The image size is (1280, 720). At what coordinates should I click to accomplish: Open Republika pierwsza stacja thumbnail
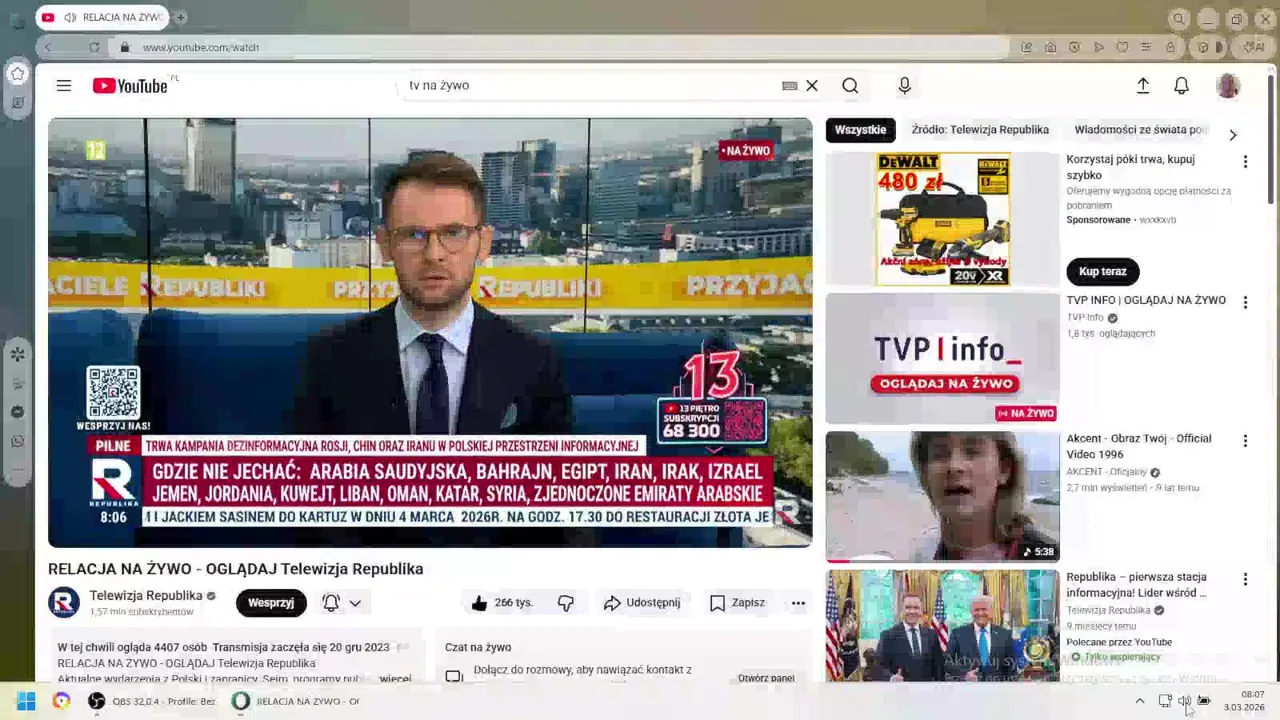point(942,626)
